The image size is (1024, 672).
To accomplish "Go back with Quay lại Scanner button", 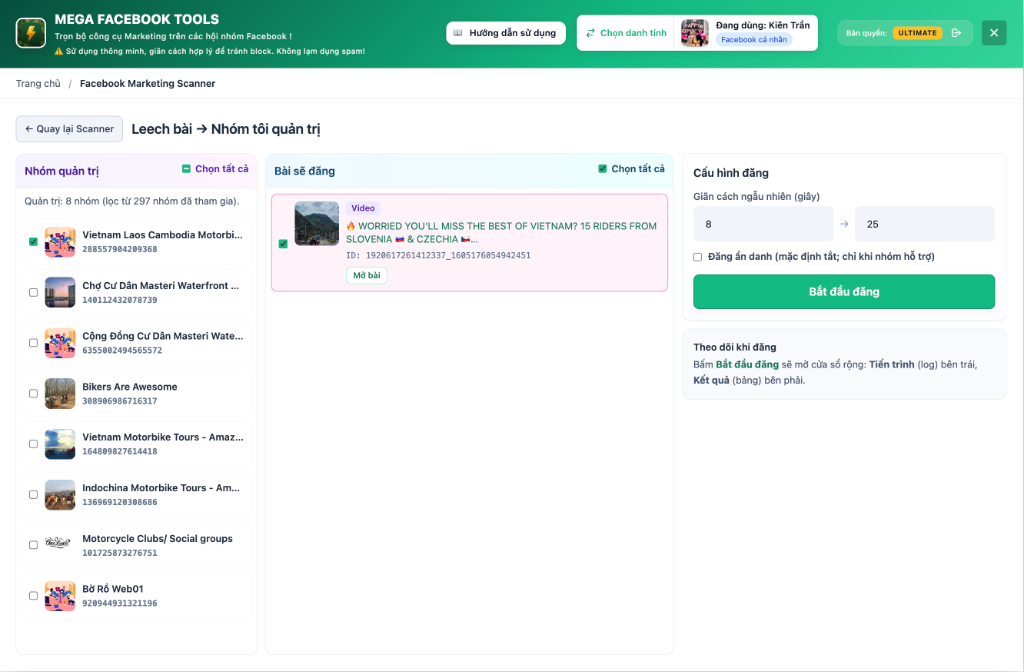I will point(69,129).
